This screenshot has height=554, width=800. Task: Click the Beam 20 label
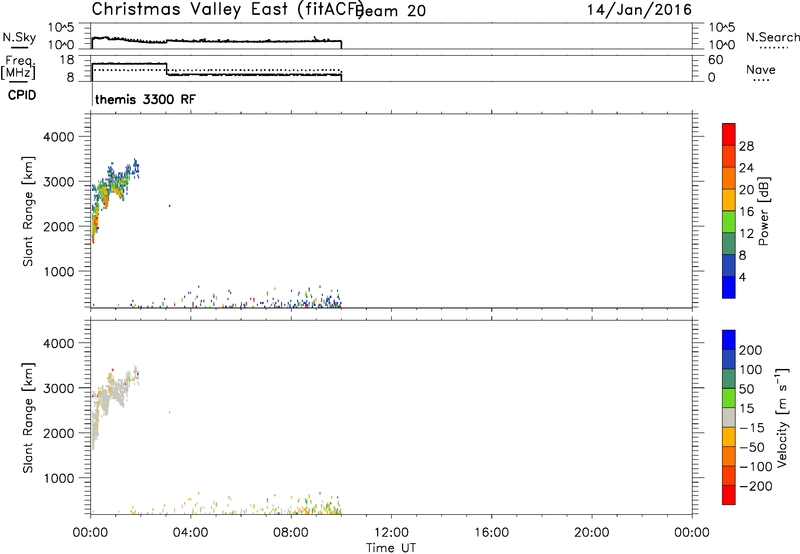click(x=391, y=10)
